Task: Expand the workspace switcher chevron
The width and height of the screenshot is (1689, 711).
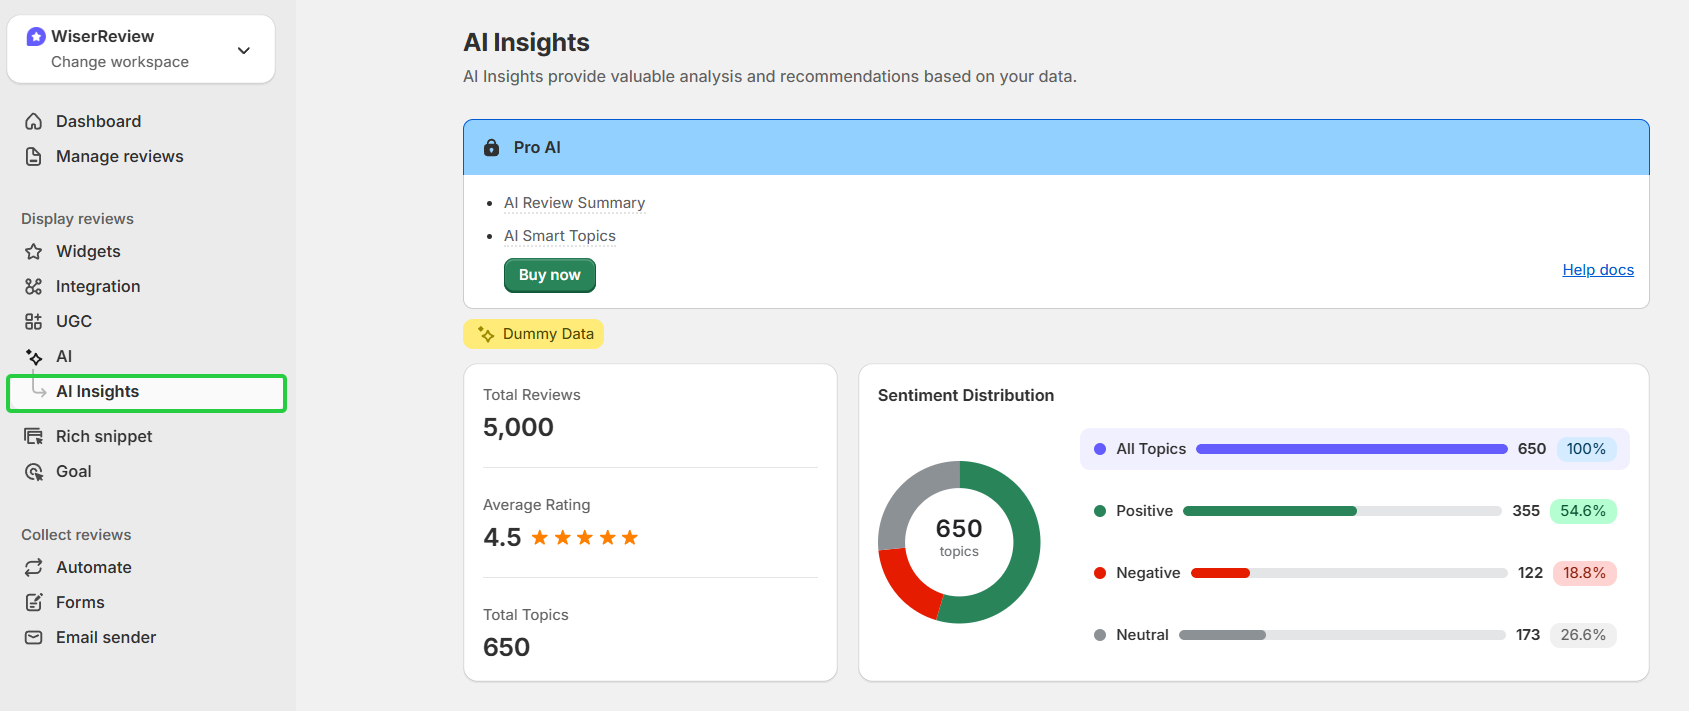Action: click(x=244, y=50)
